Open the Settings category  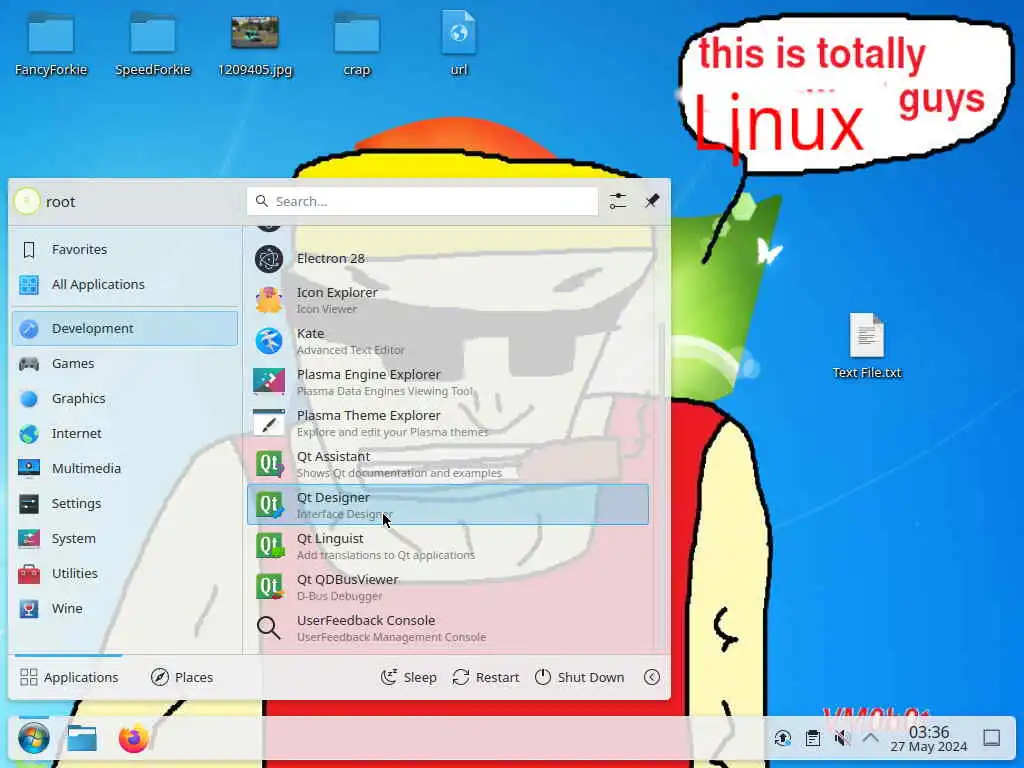point(125,504)
